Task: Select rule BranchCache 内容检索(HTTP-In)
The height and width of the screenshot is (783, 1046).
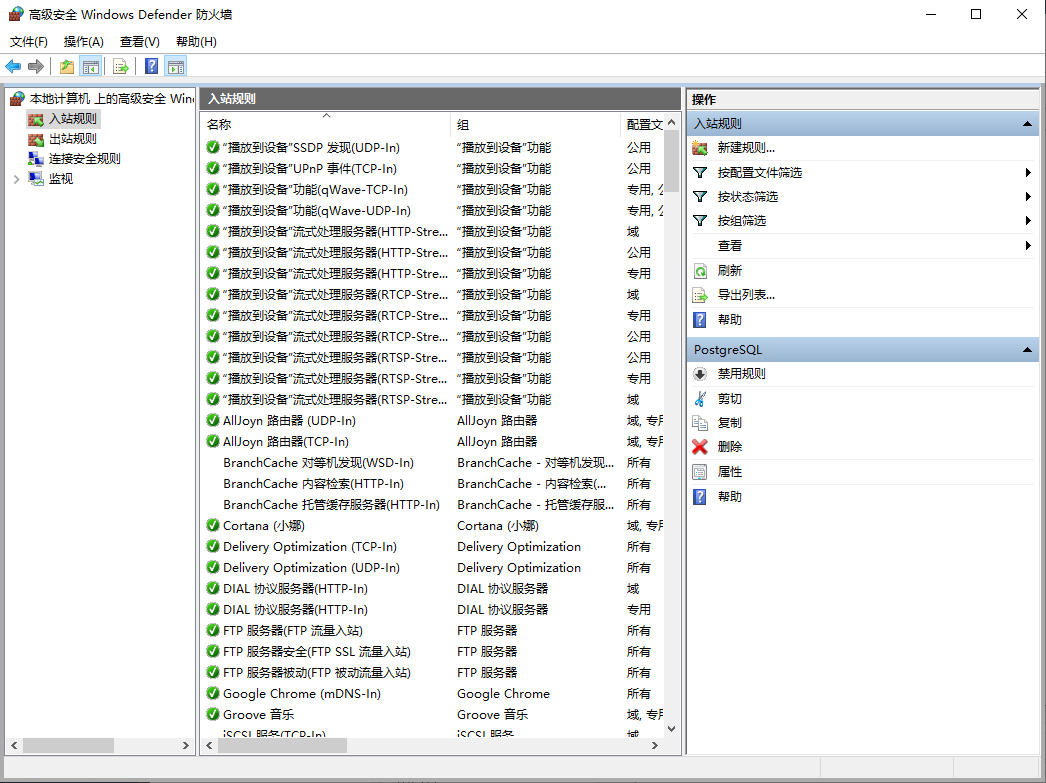Action: coord(314,484)
